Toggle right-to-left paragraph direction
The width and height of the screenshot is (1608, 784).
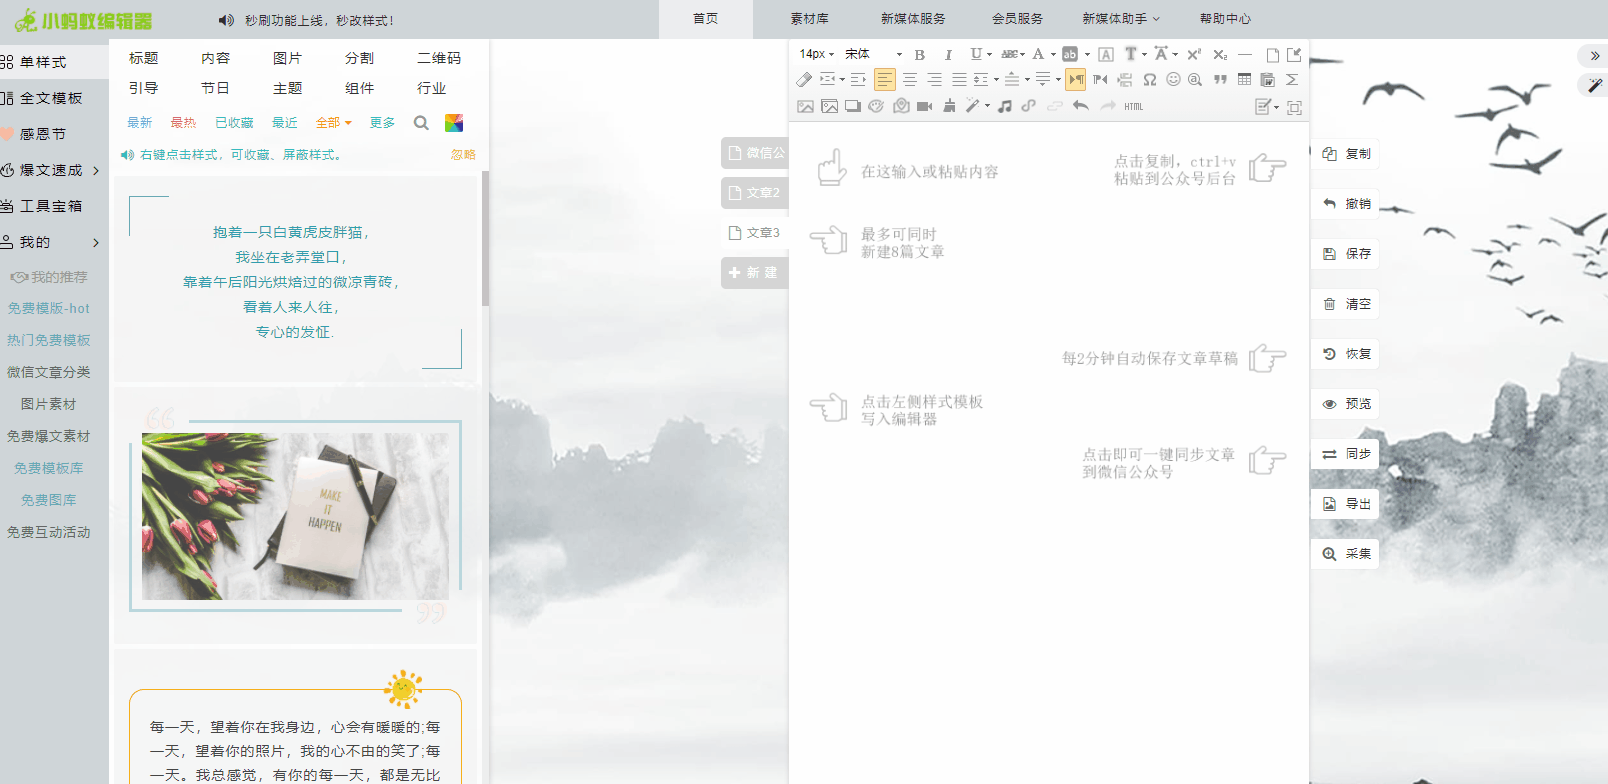[1100, 79]
